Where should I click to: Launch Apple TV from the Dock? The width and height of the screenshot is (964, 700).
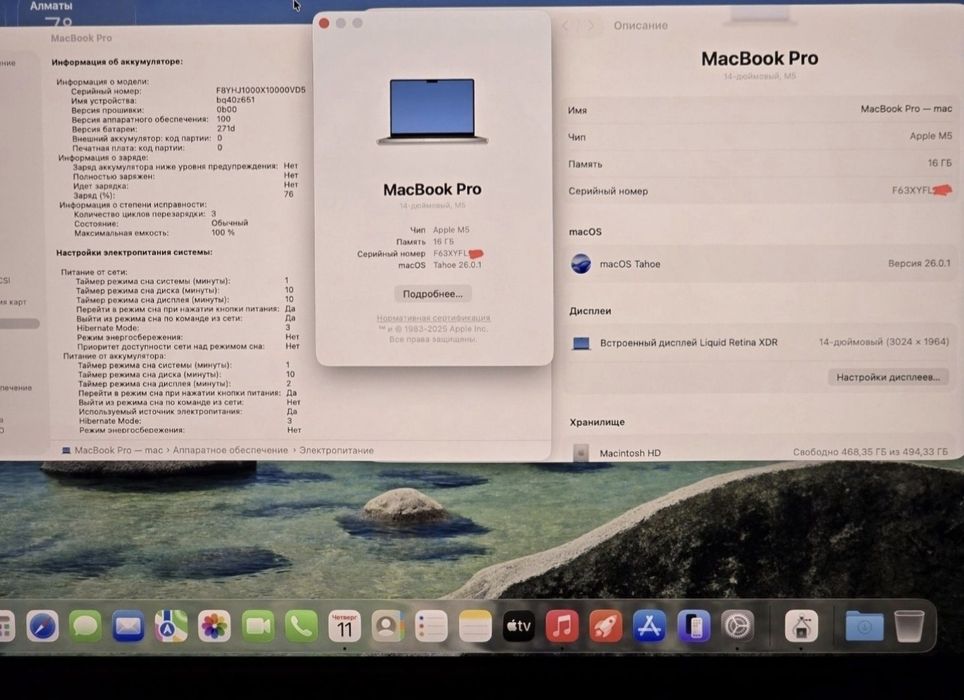coord(518,626)
